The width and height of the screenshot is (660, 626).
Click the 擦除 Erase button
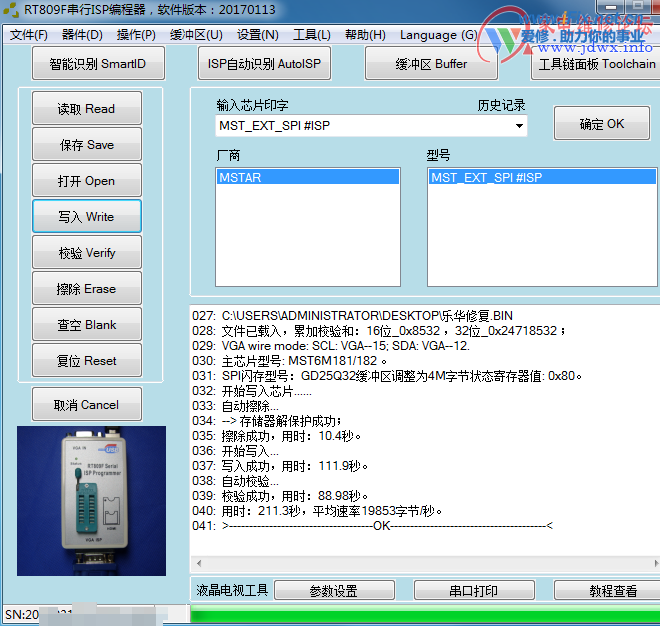(86, 289)
